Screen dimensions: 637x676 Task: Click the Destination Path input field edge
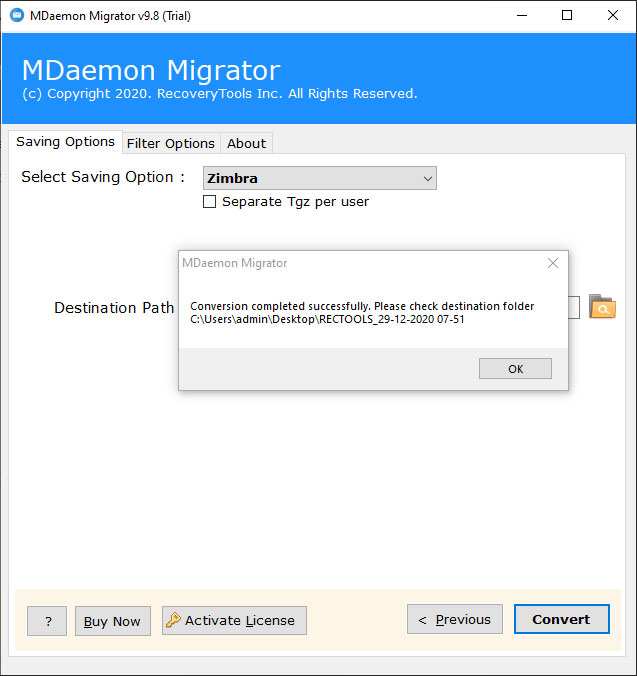point(574,307)
